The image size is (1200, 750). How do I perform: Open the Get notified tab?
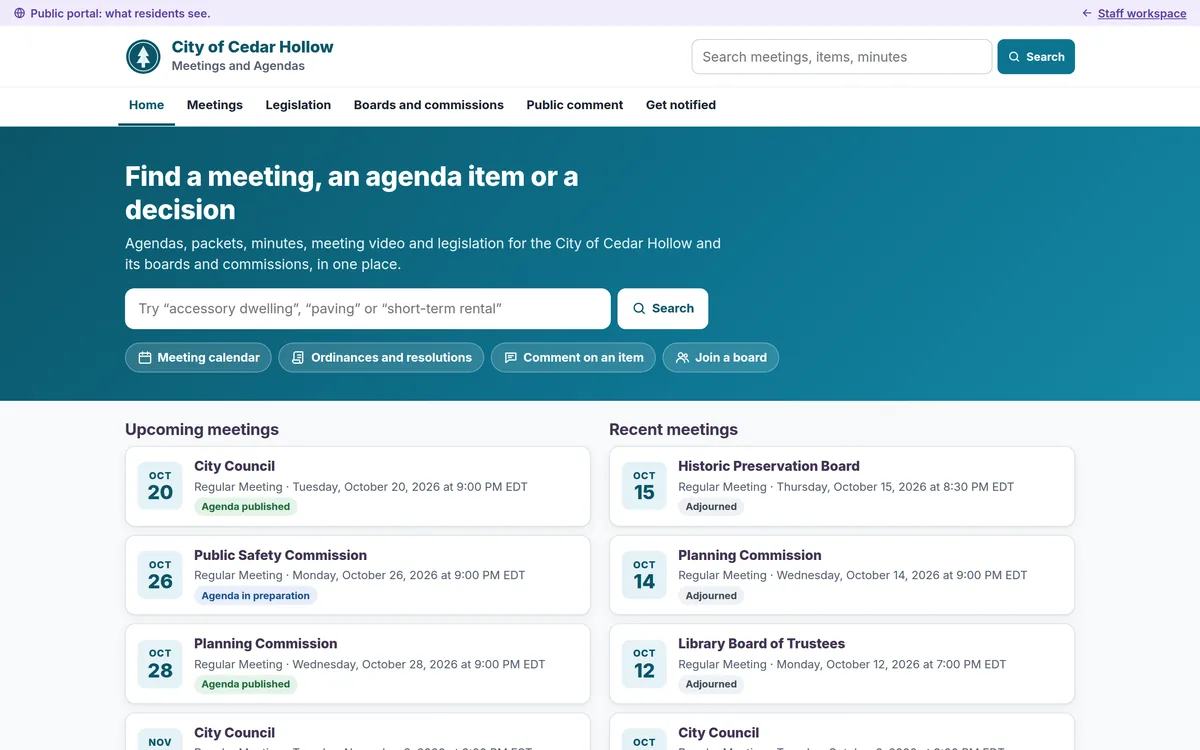coord(681,105)
